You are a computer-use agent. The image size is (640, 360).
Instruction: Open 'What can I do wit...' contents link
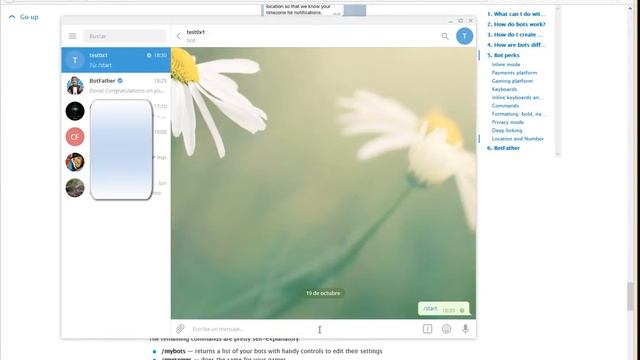(x=516, y=14)
